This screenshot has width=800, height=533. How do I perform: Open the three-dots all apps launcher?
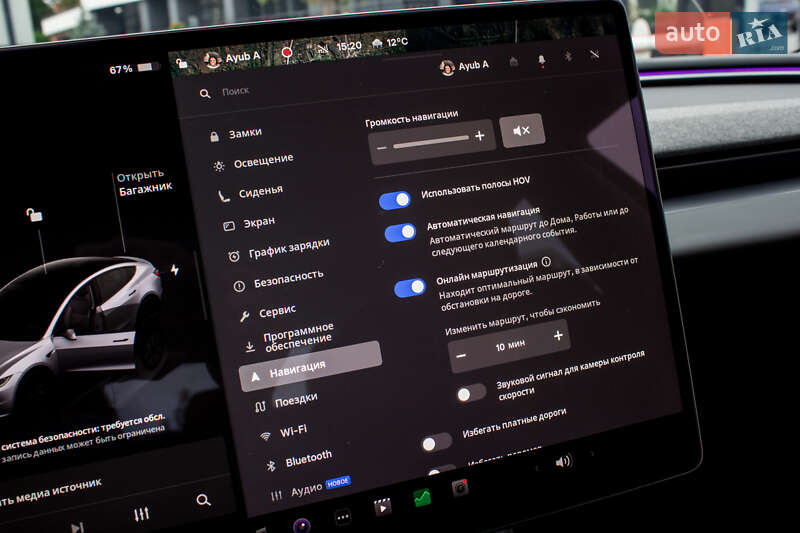pyautogui.click(x=343, y=517)
